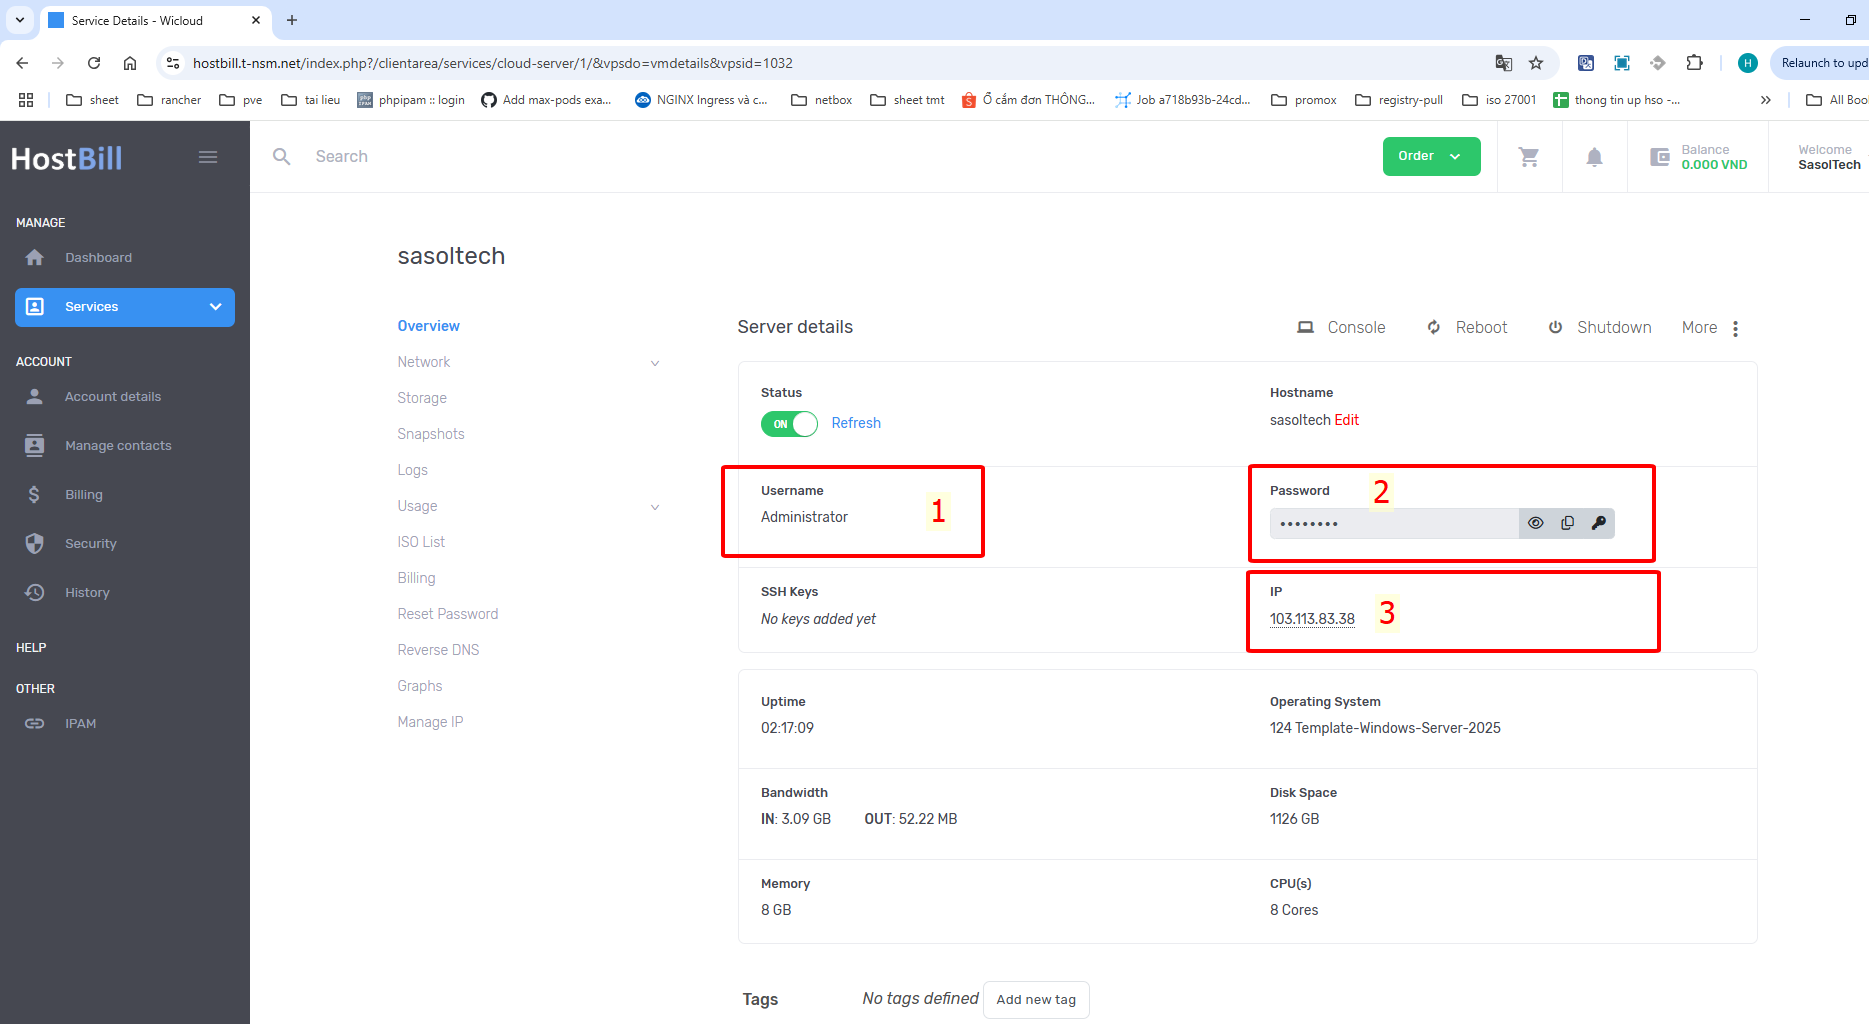Collapse sidebar using the hamburger menu icon
Viewport: 1869px width, 1024px height.
point(208,157)
